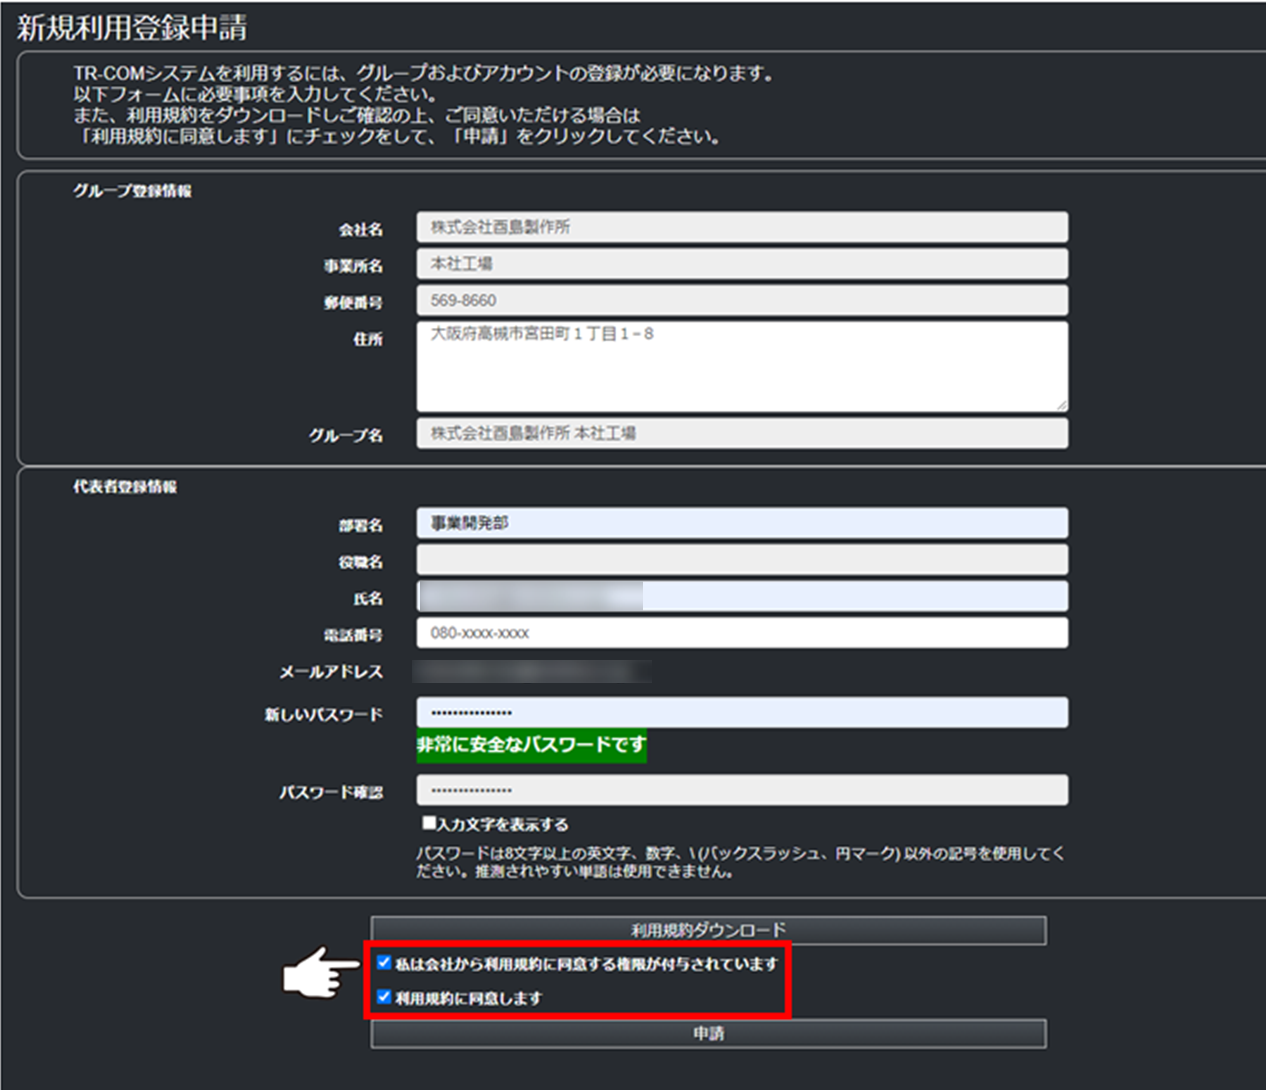Viewport: 1266px width, 1090px height.
Task: Select the 郵便番号 field showing 569-8660
Action: click(741, 300)
